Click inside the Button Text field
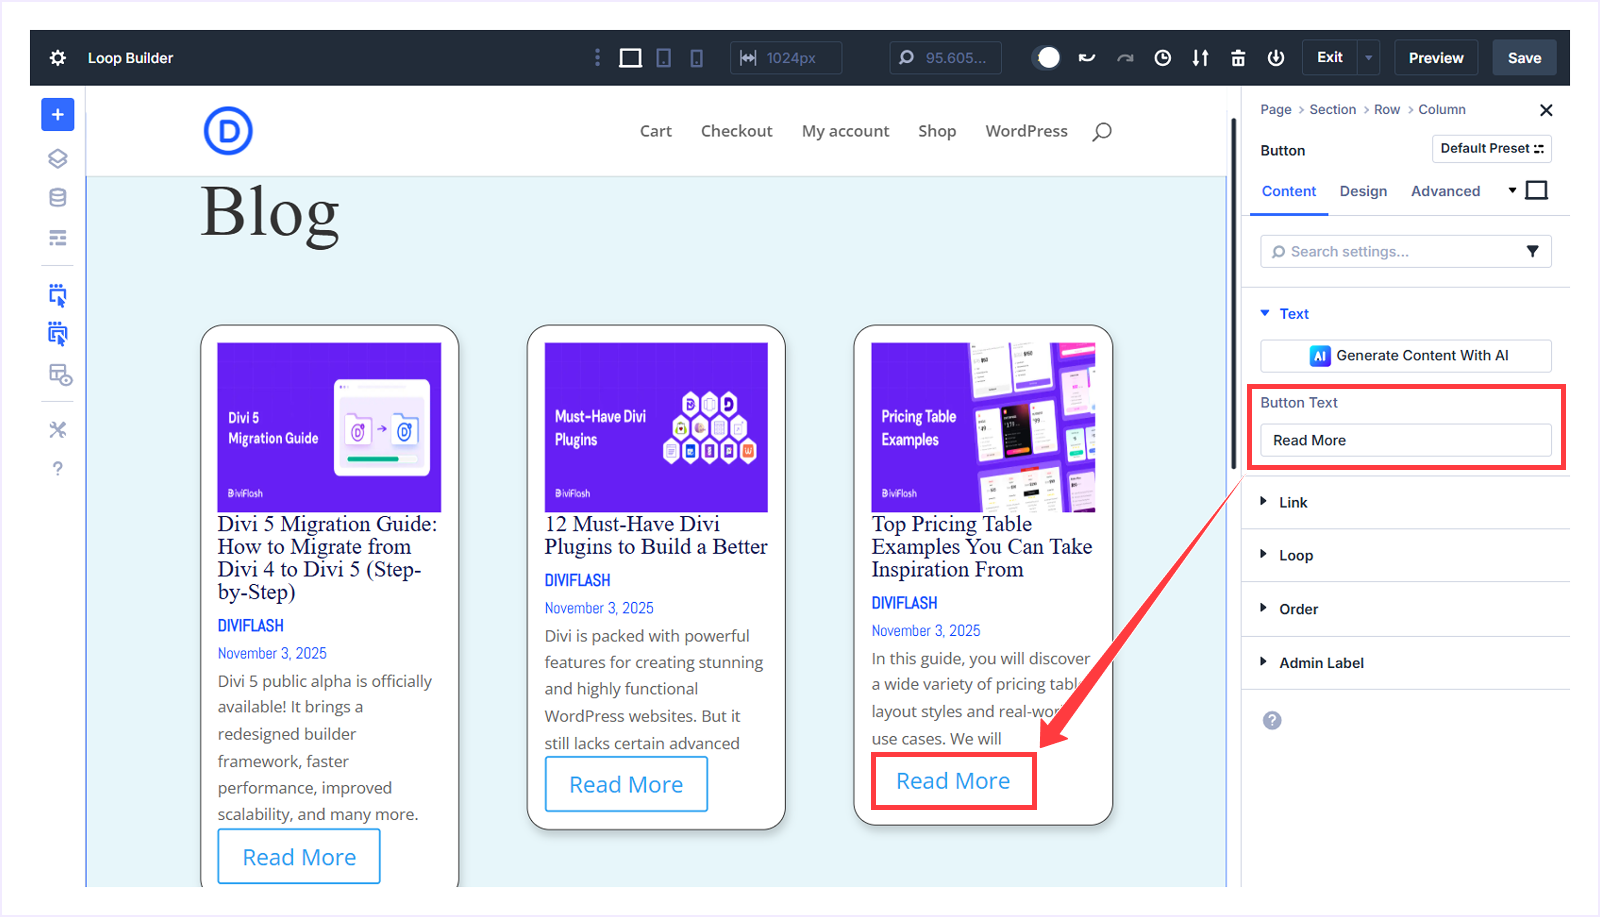This screenshot has height=917, width=1600. pyautogui.click(x=1404, y=440)
